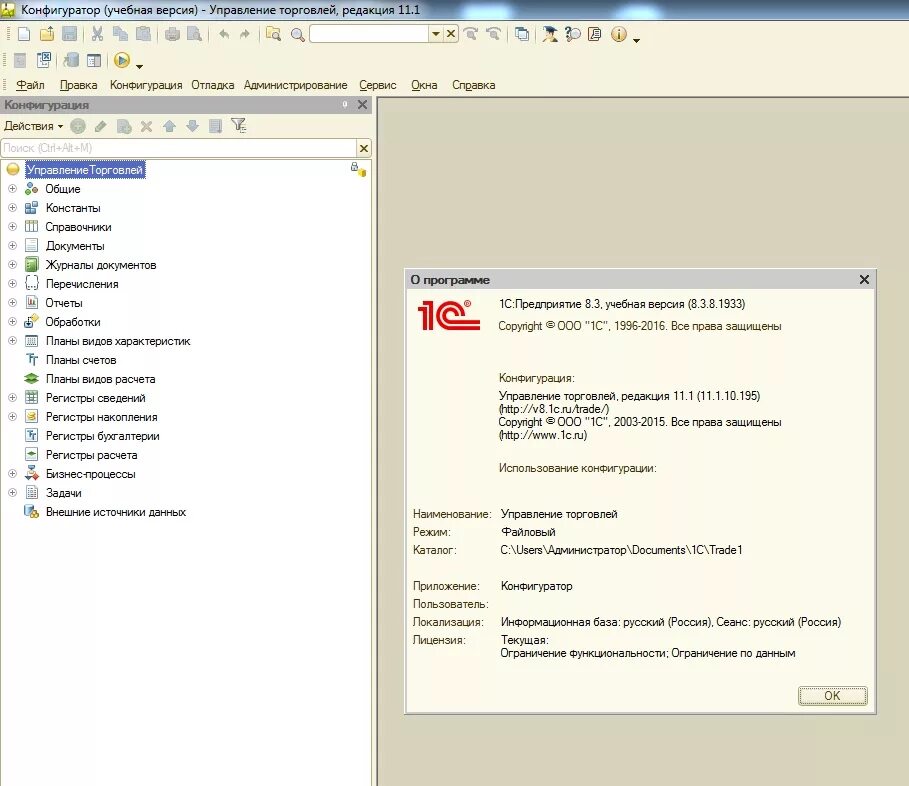Select Регистры расчета item
Viewport: 909px width, 786px height.
tap(92, 455)
